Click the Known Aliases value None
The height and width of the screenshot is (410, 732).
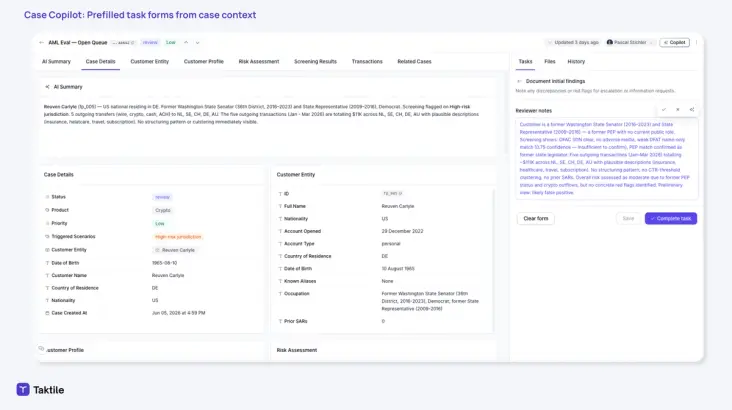(x=387, y=281)
